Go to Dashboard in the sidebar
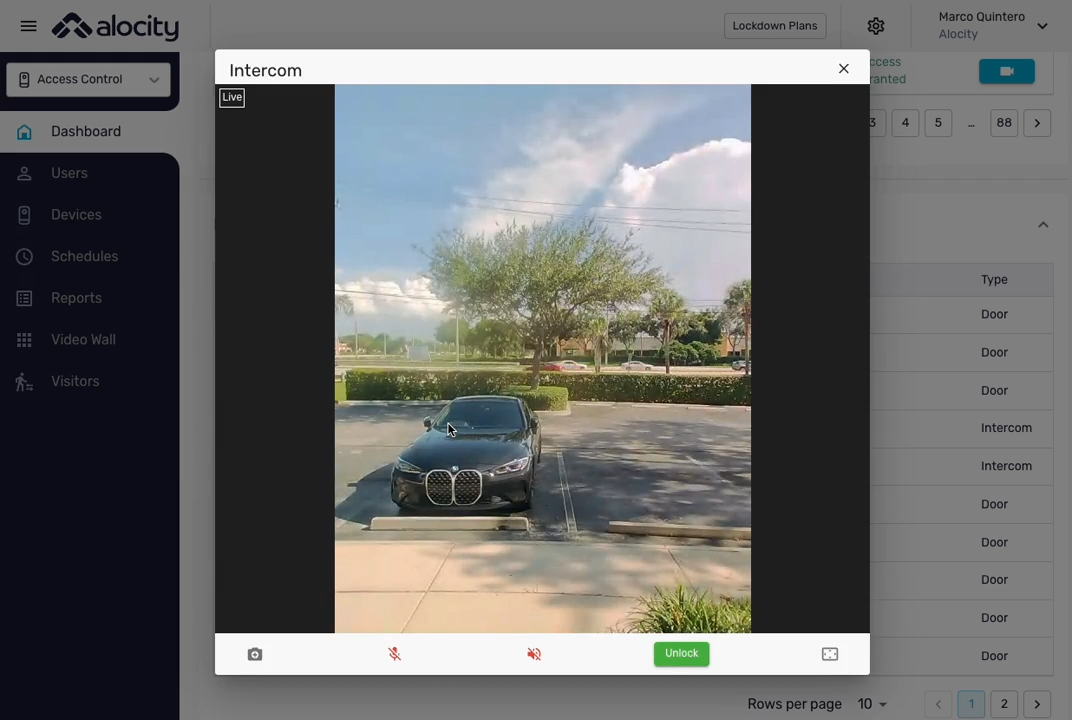This screenshot has height=720, width=1072. [x=86, y=131]
